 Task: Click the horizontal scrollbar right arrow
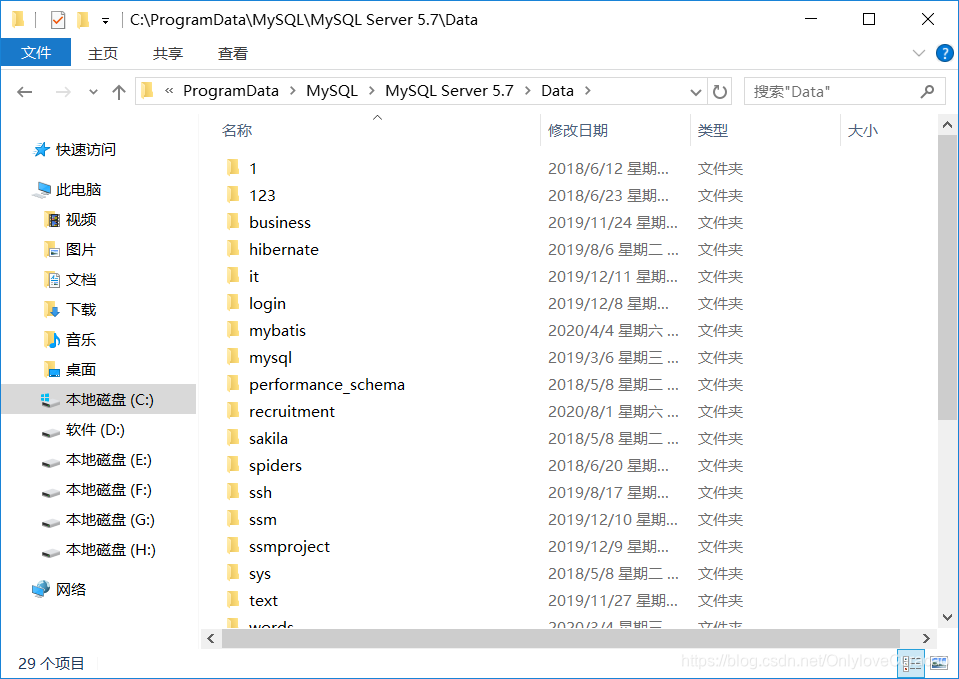point(925,639)
